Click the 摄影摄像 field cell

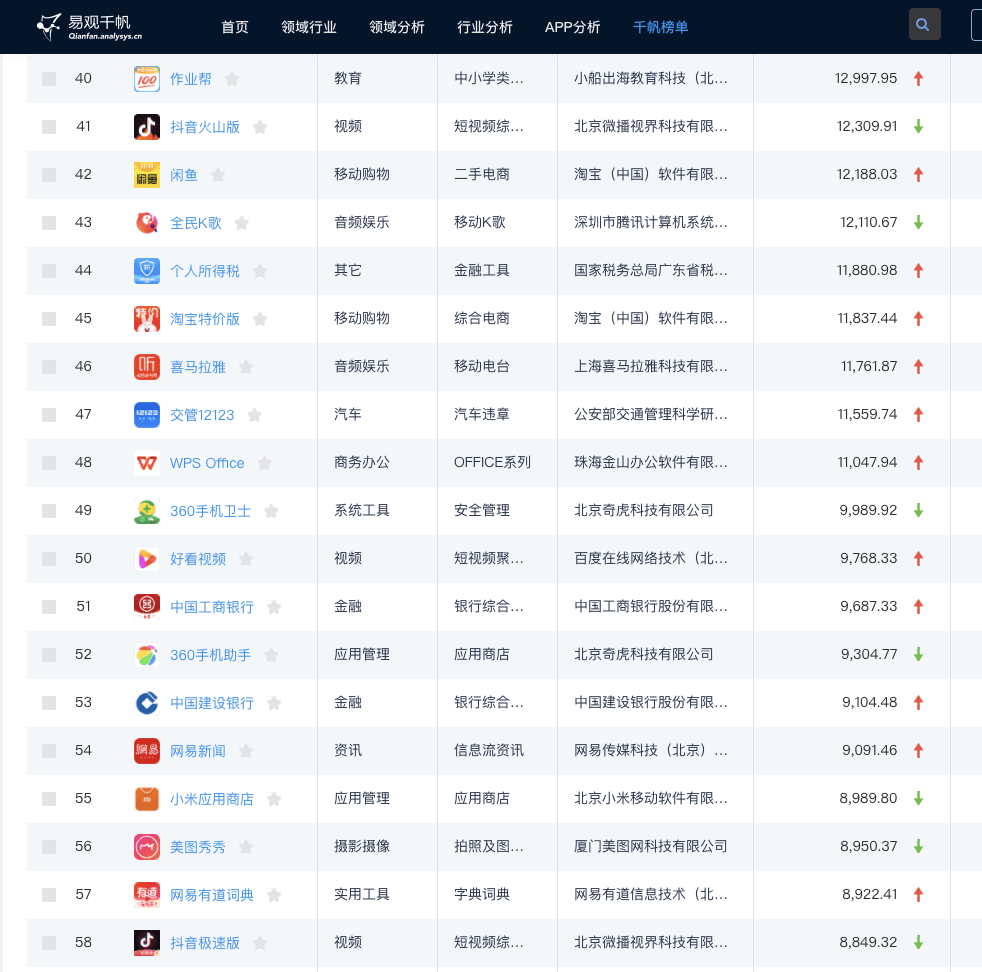pyautogui.click(x=362, y=846)
